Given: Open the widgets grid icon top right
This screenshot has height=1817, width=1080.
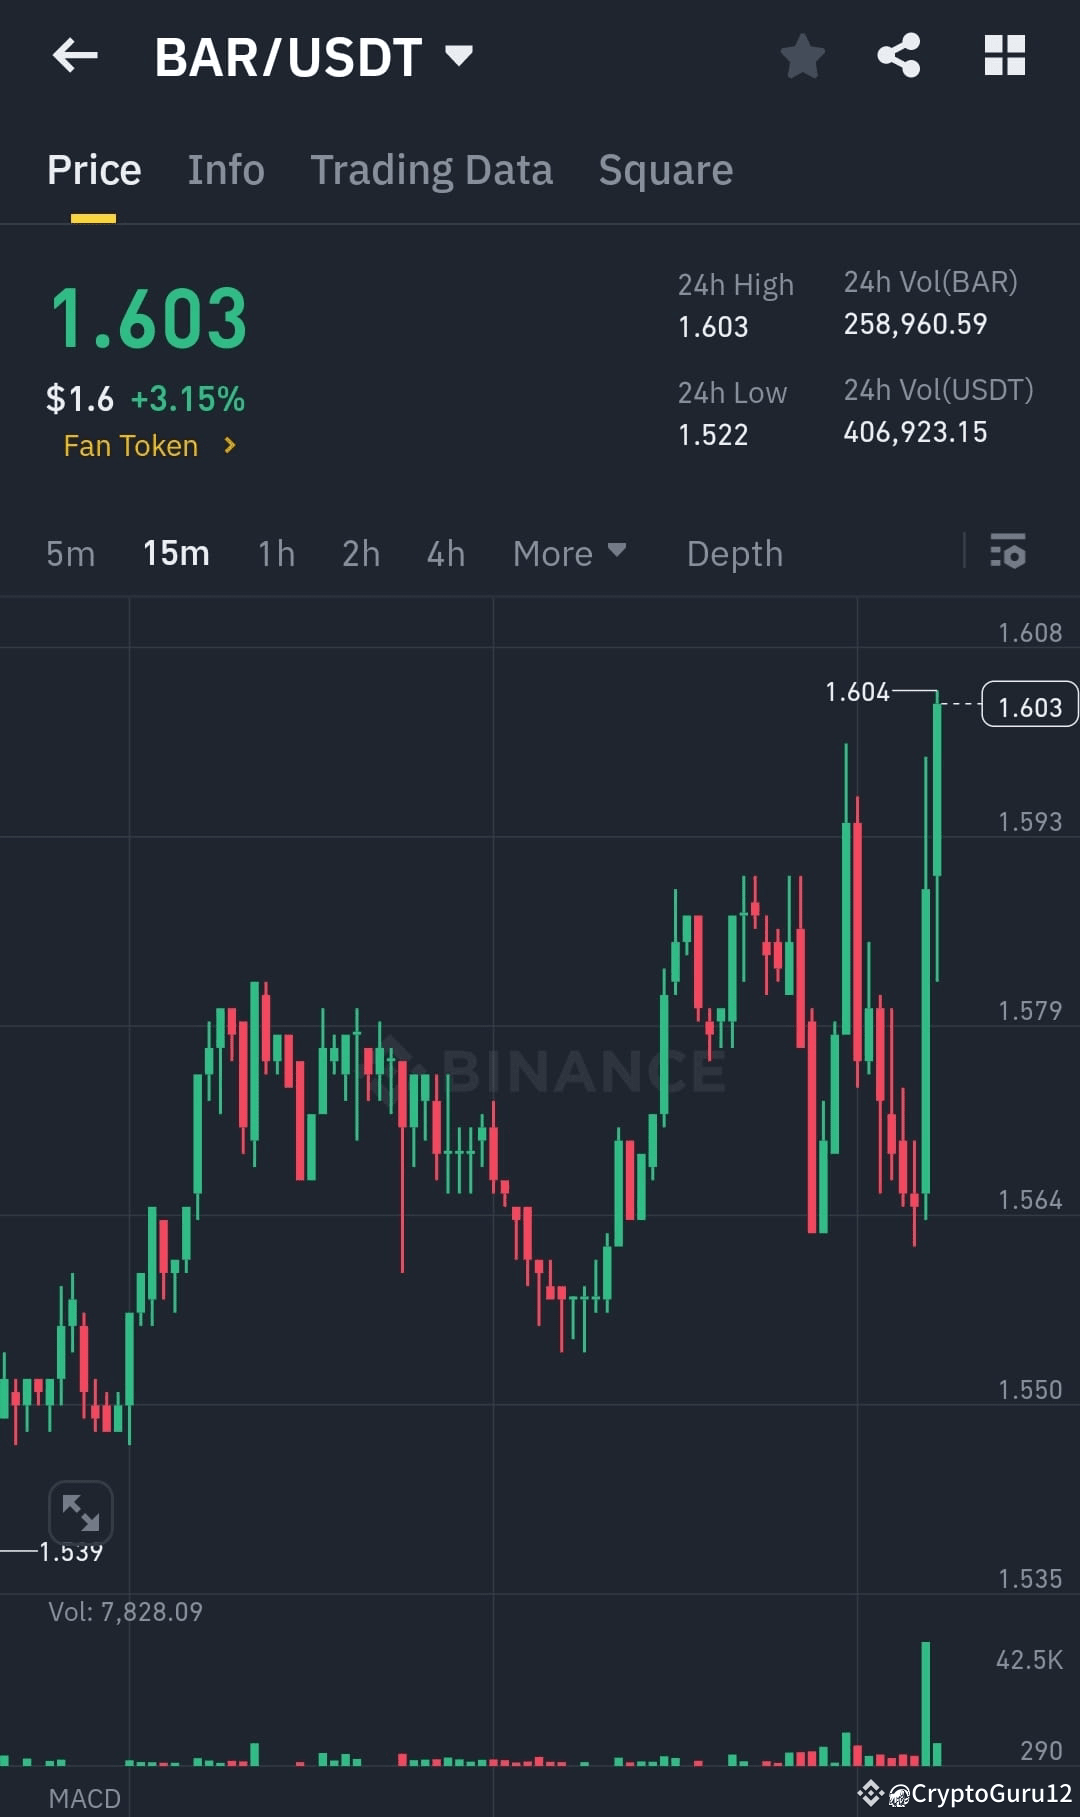Looking at the screenshot, I should (x=1005, y=56).
